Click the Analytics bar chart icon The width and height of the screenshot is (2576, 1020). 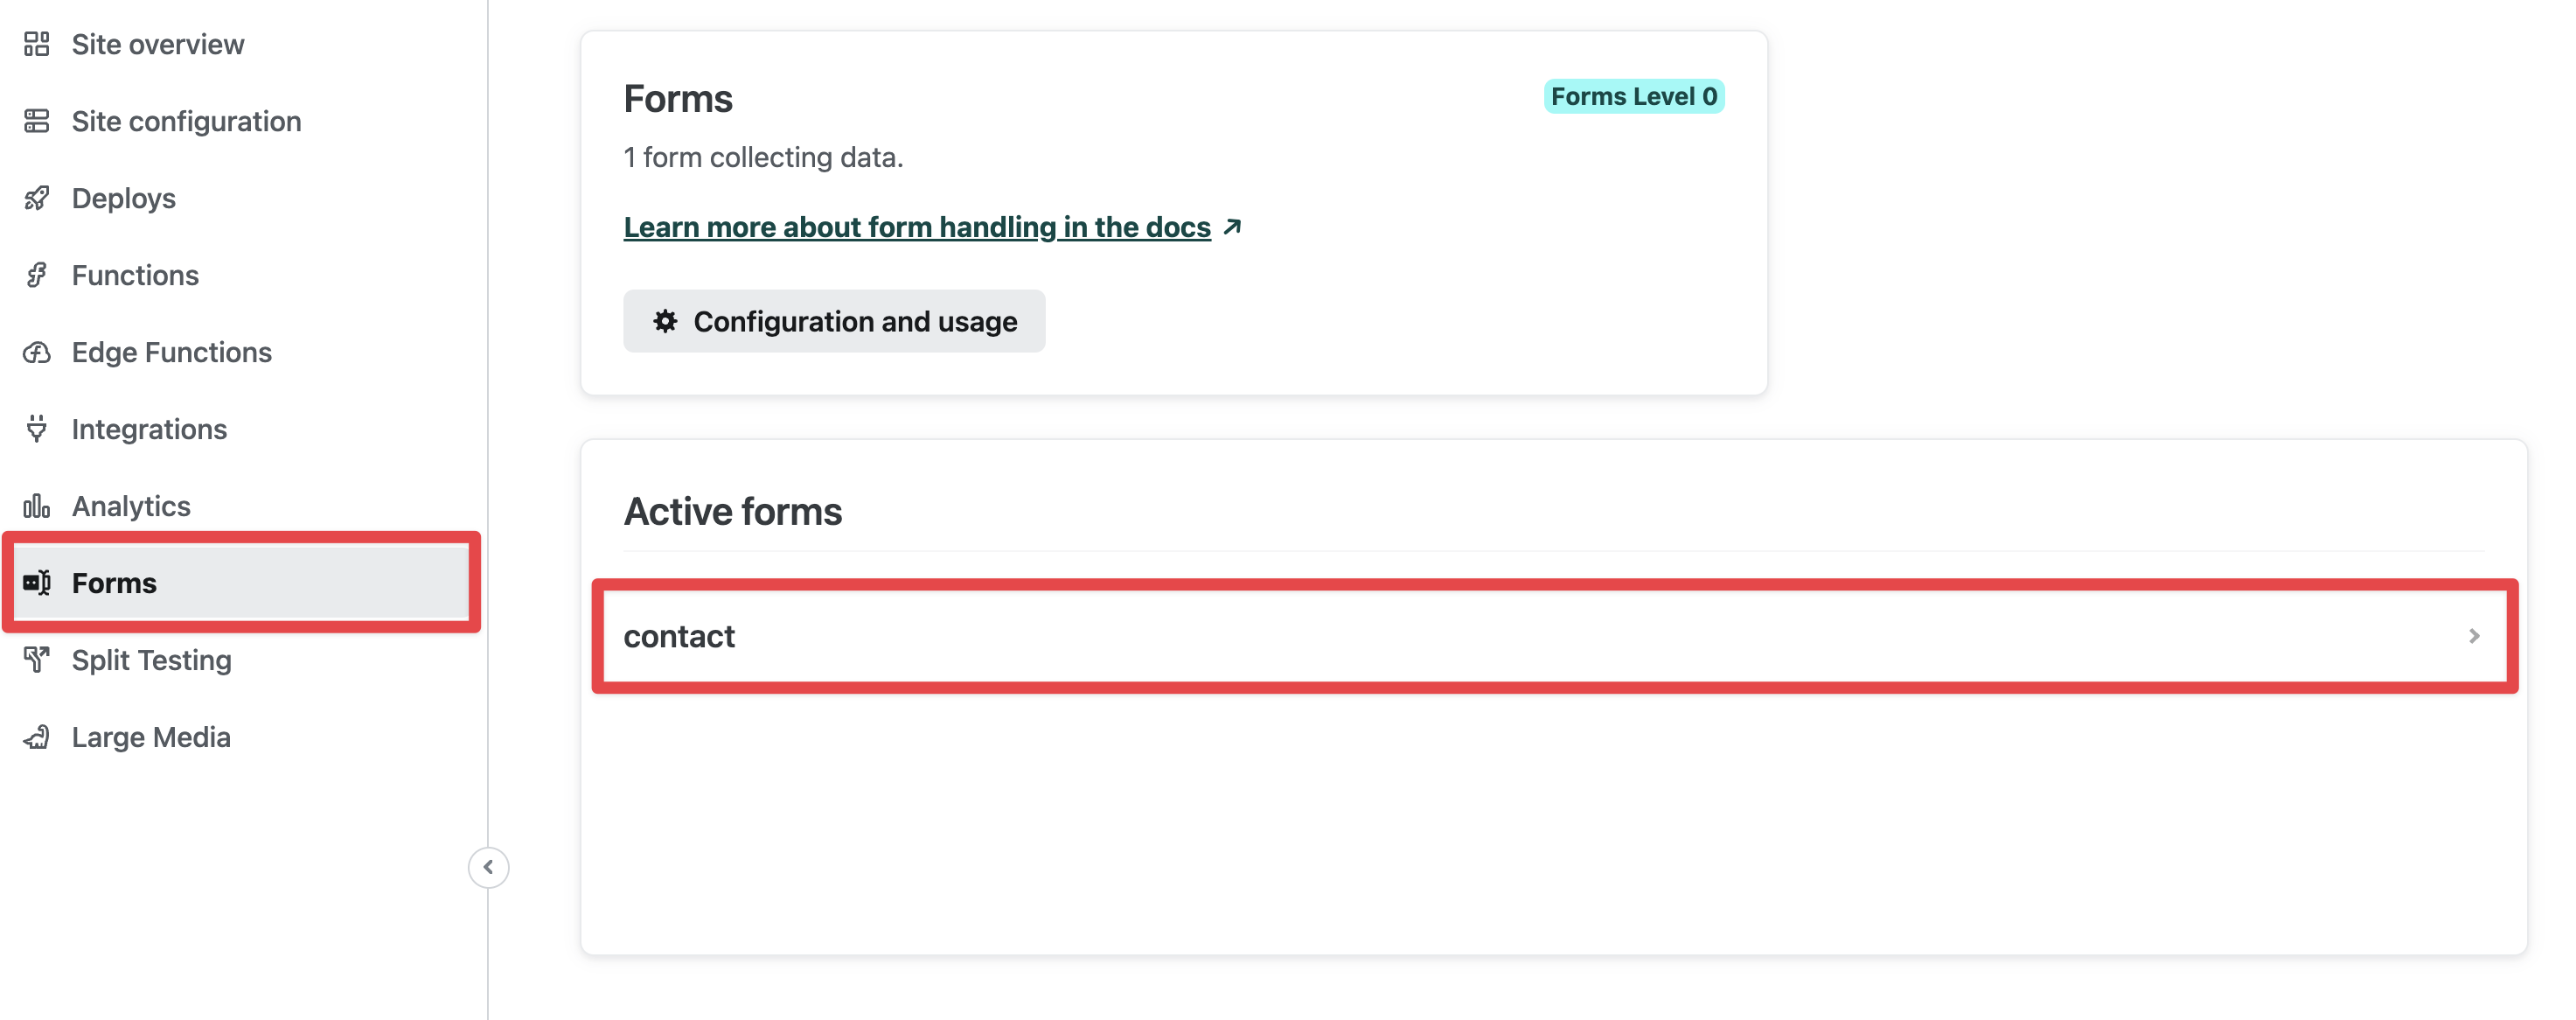tap(37, 506)
